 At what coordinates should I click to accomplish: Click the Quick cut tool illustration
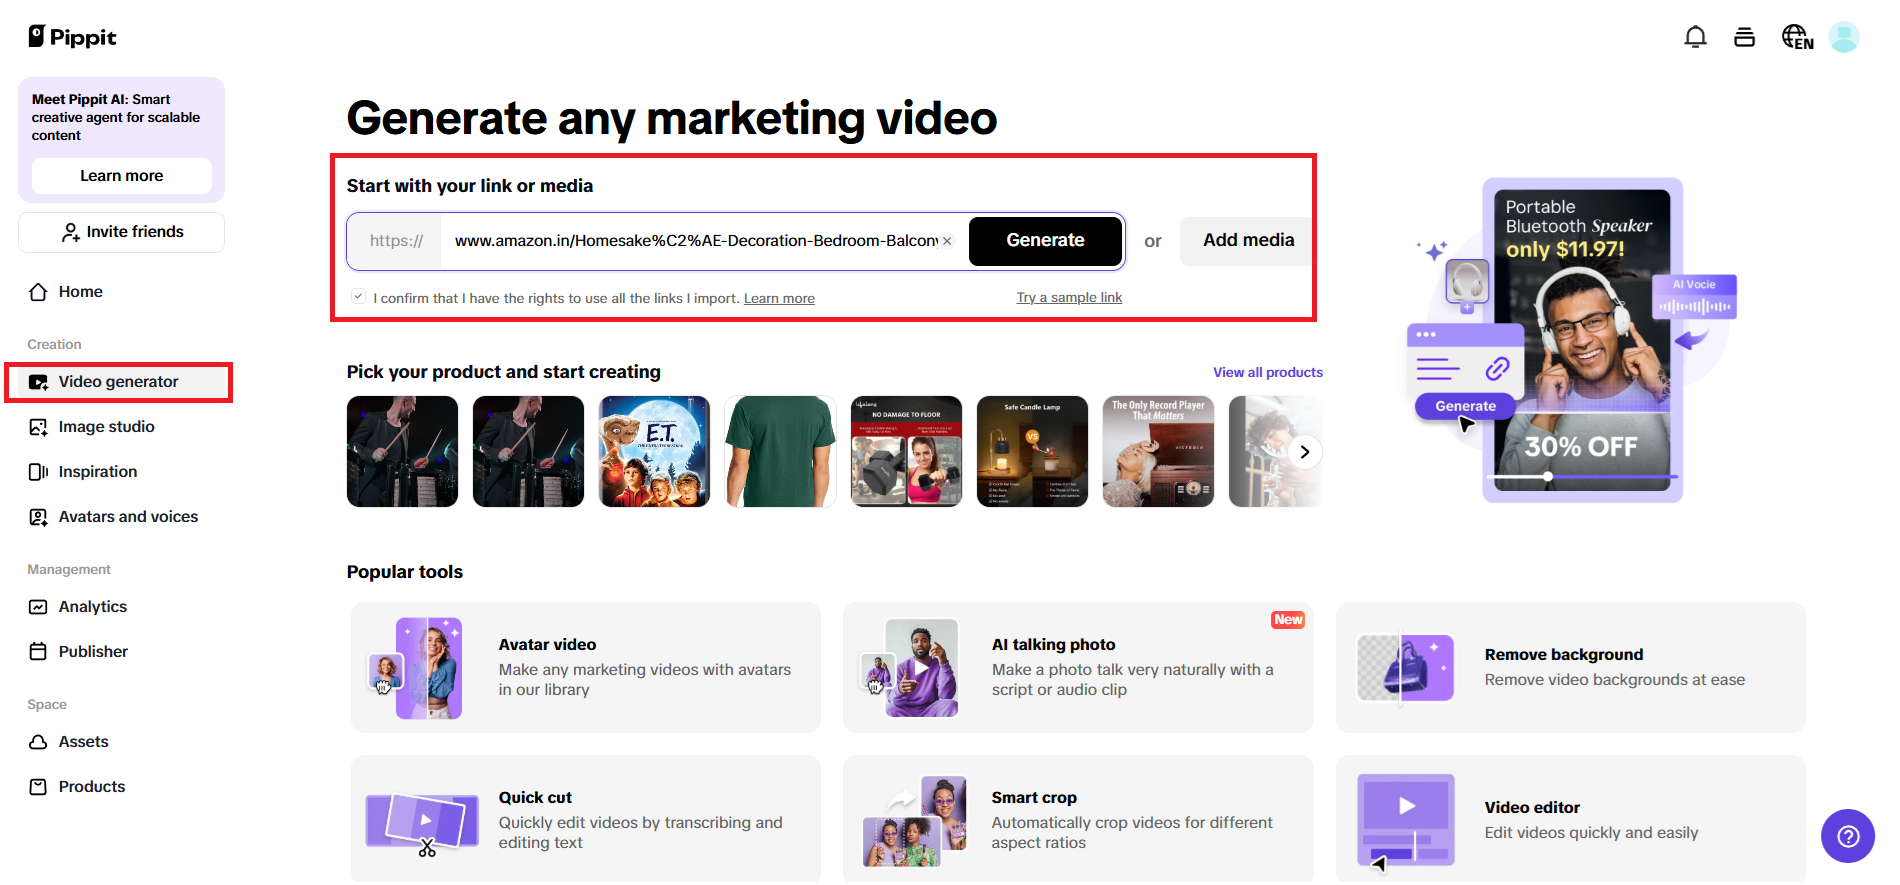[422, 823]
